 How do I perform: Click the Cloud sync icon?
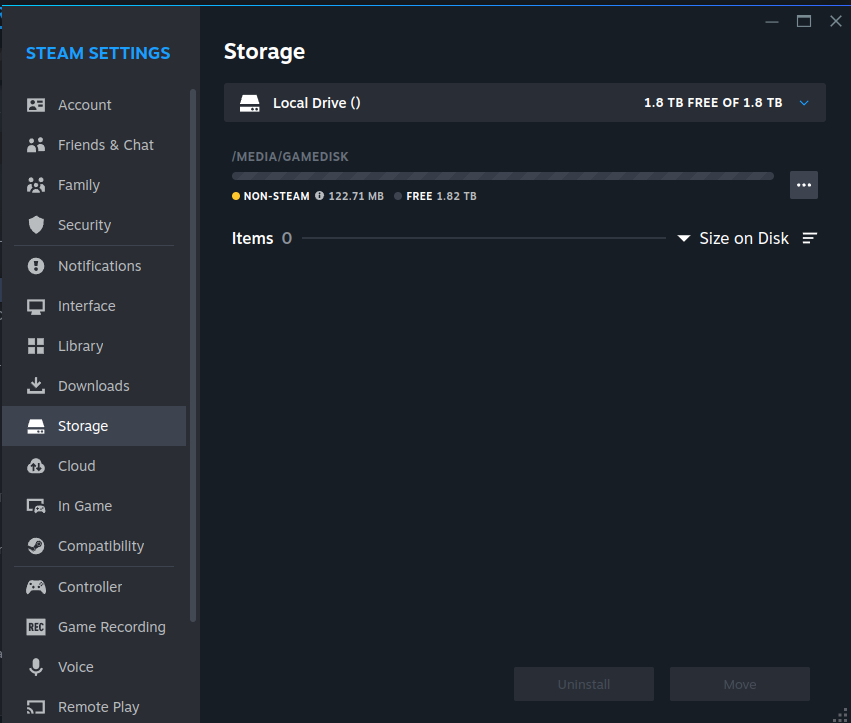[36, 466]
